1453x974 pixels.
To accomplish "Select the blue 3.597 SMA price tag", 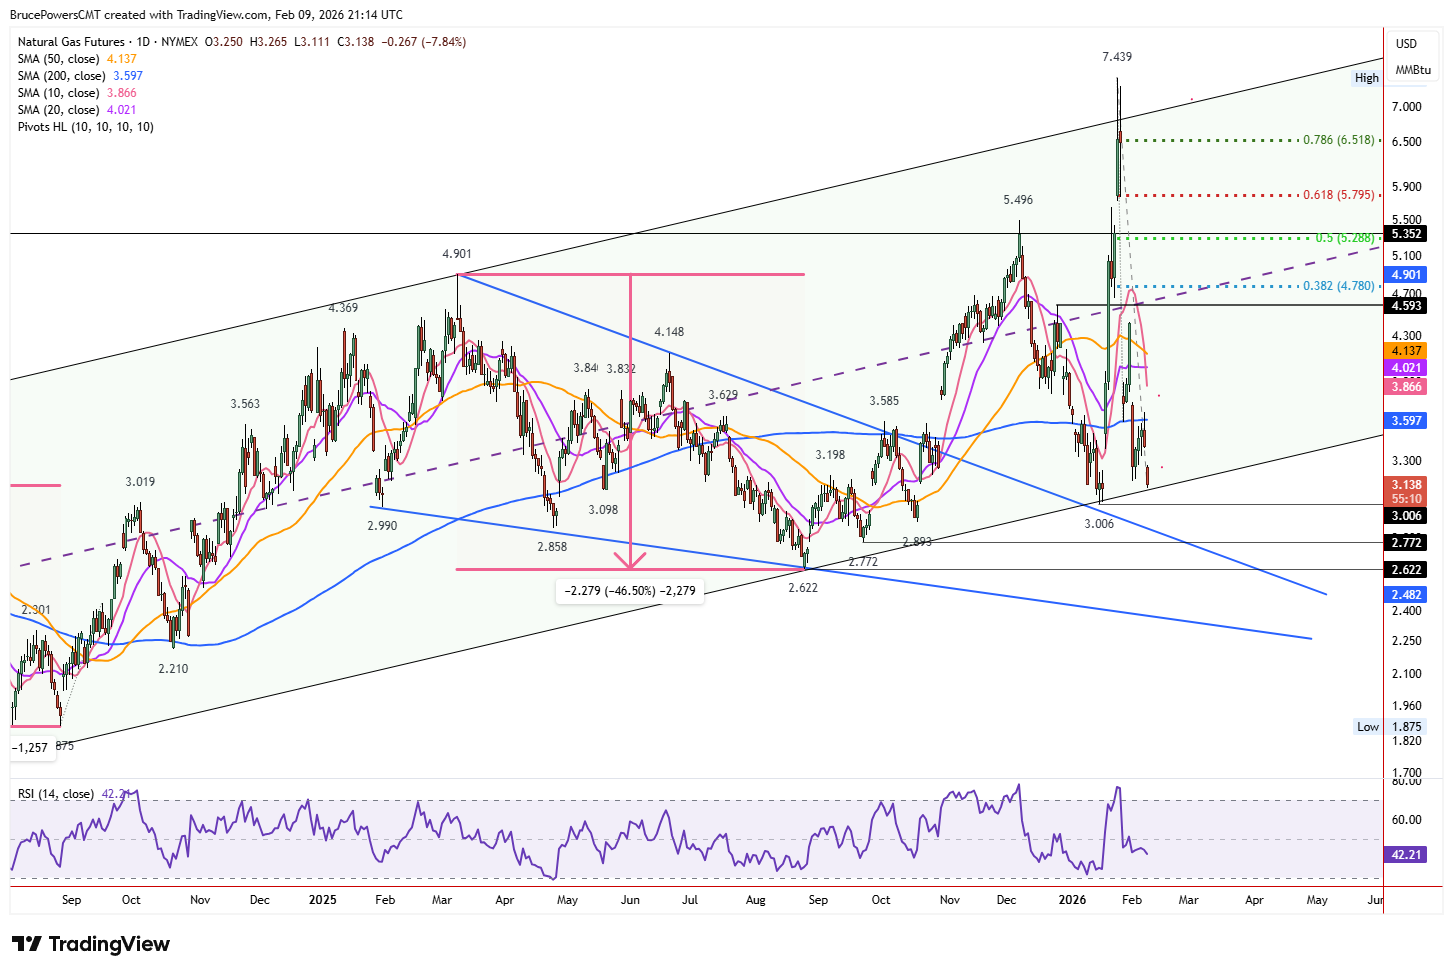I will point(1405,421).
